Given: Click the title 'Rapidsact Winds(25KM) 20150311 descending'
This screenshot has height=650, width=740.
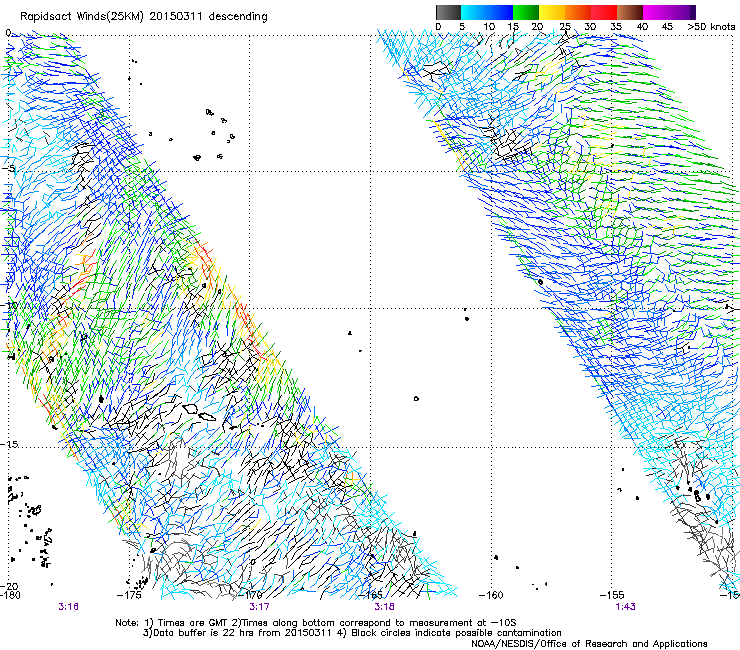Looking at the screenshot, I should 143,17.
